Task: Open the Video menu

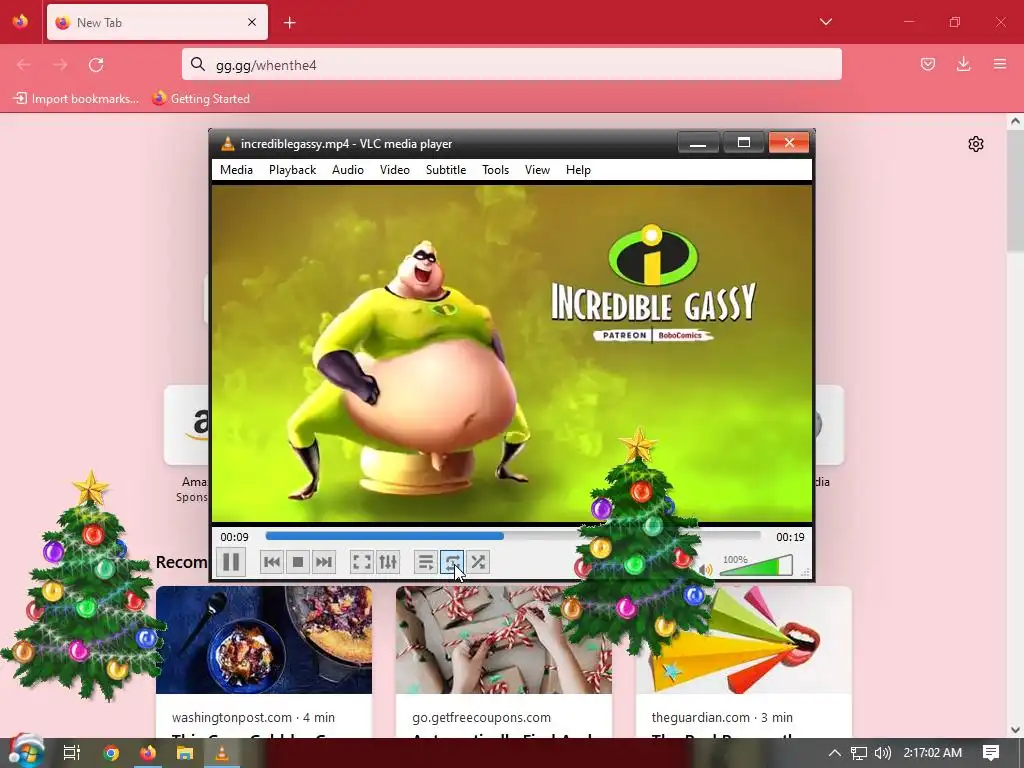Action: (x=394, y=170)
